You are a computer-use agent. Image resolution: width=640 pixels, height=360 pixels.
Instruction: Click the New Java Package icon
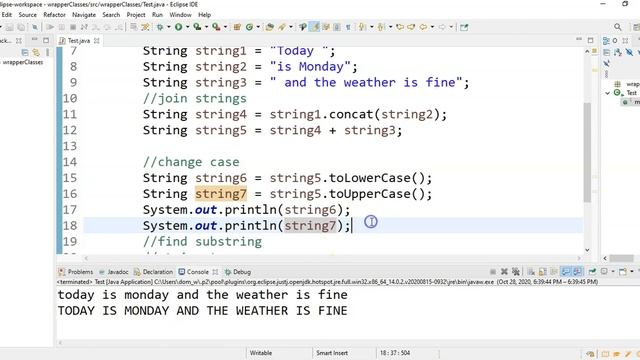[237, 27]
